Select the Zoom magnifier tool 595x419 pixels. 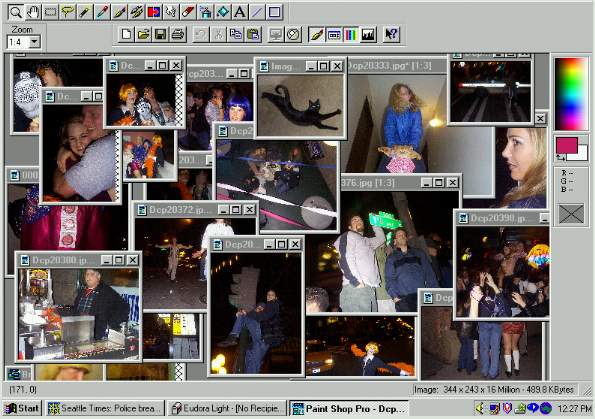click(16, 12)
